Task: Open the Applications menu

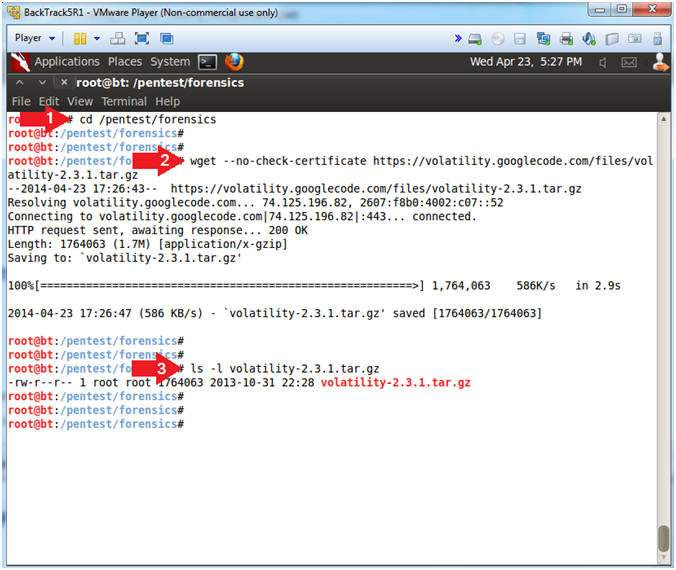Action: [x=67, y=62]
